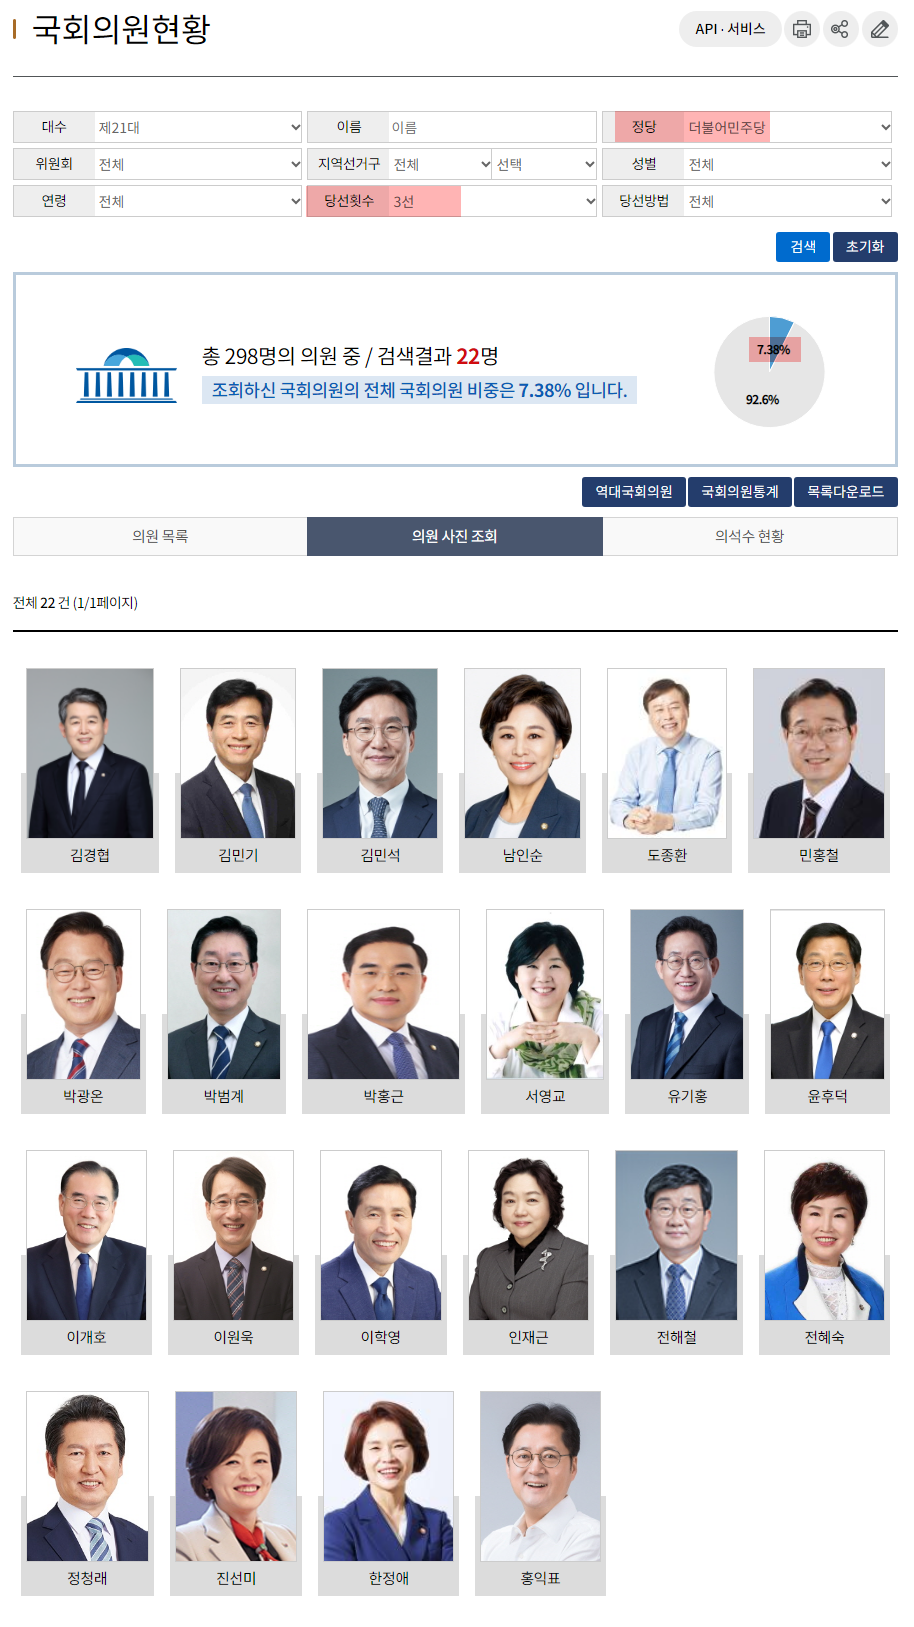This screenshot has width=914, height=1627.
Task: Click the 목록다운로드 button
Action: click(x=846, y=492)
